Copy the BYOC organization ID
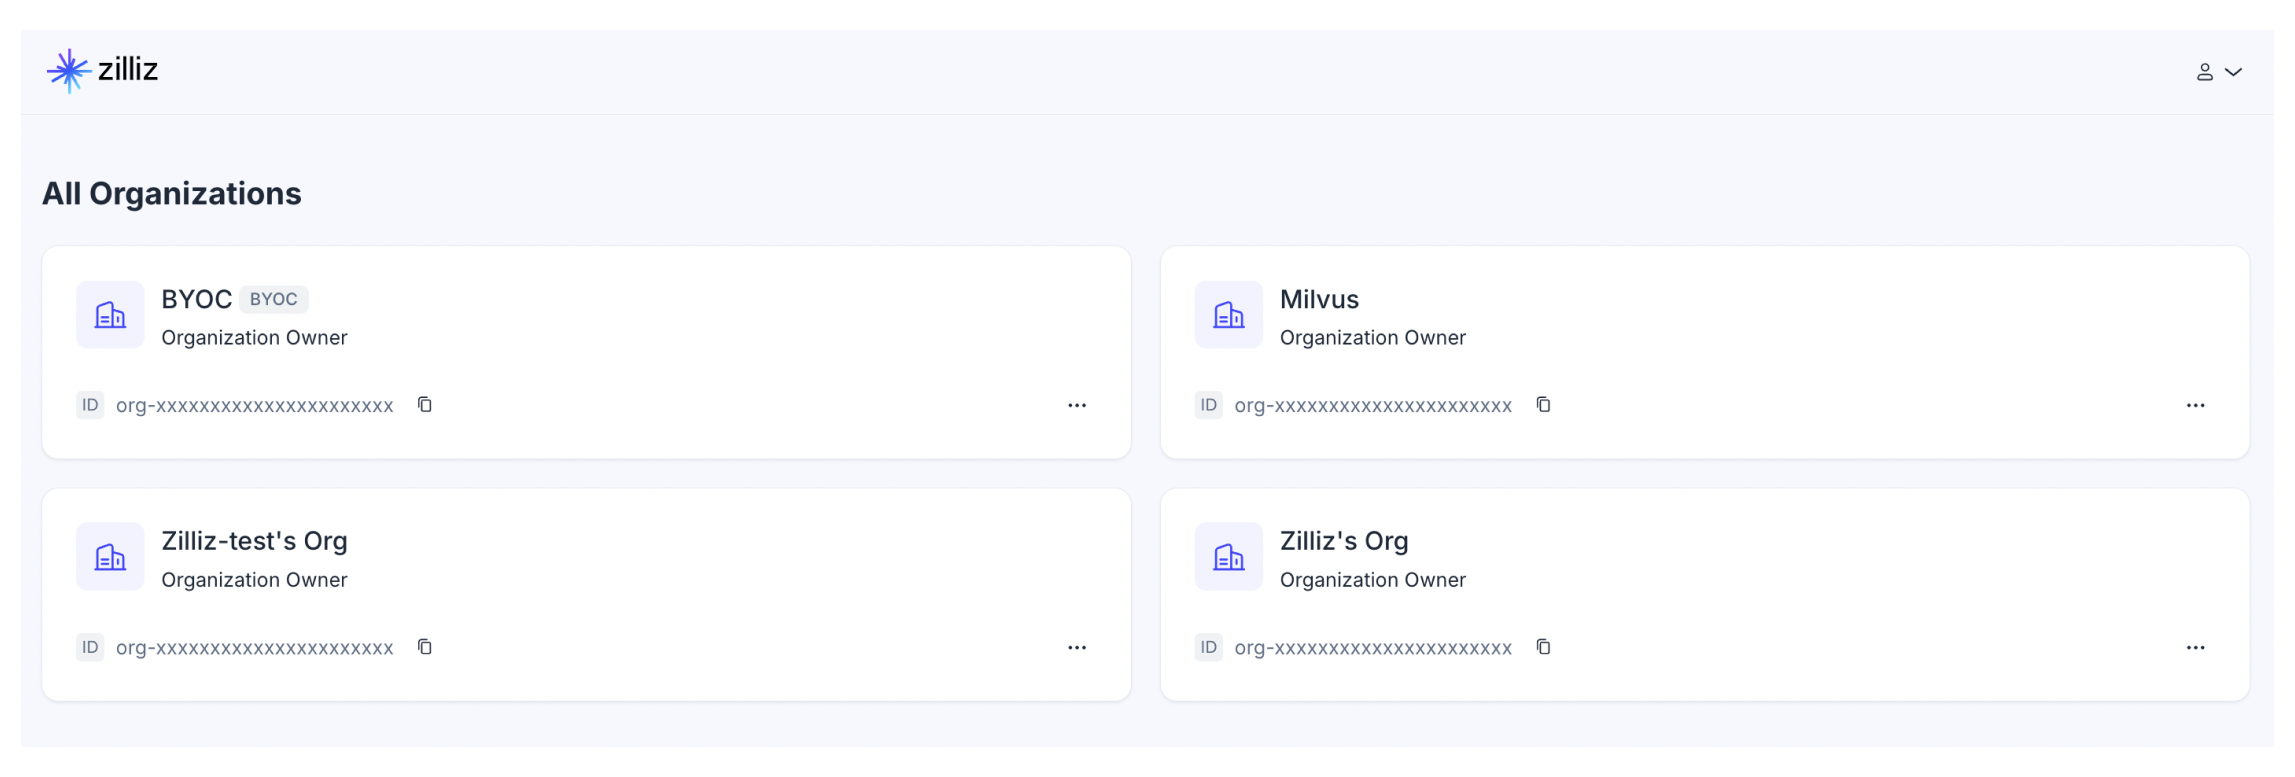Viewport: 2295px width, 777px height. [x=425, y=404]
